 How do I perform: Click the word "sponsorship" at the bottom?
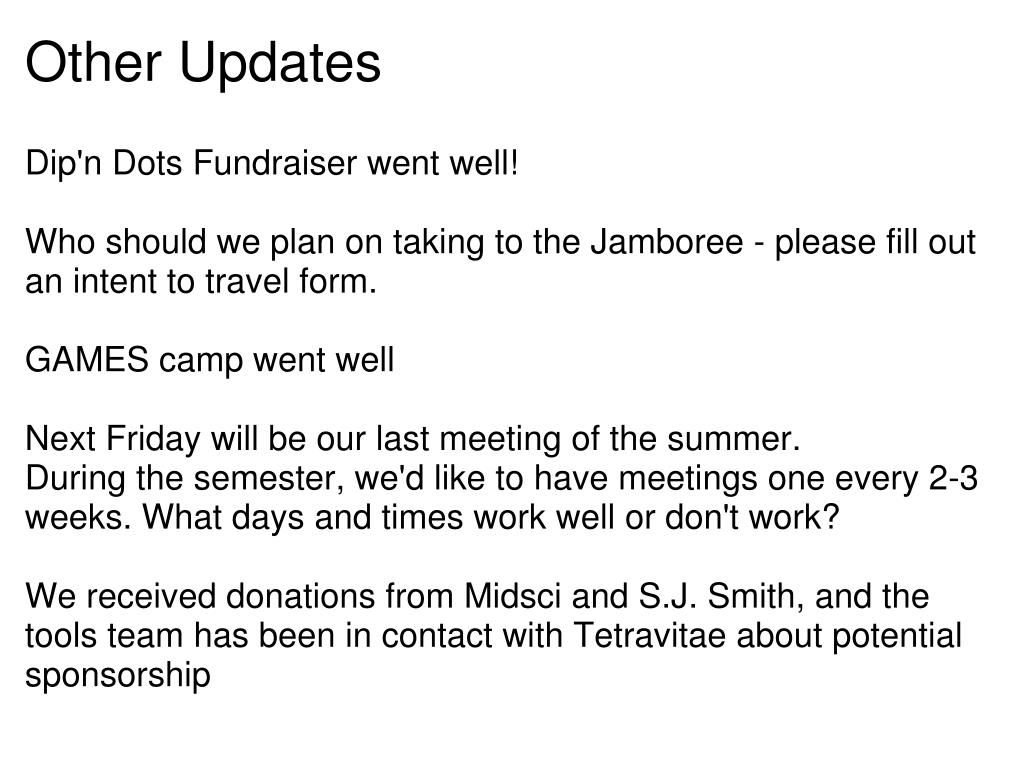click(x=118, y=676)
